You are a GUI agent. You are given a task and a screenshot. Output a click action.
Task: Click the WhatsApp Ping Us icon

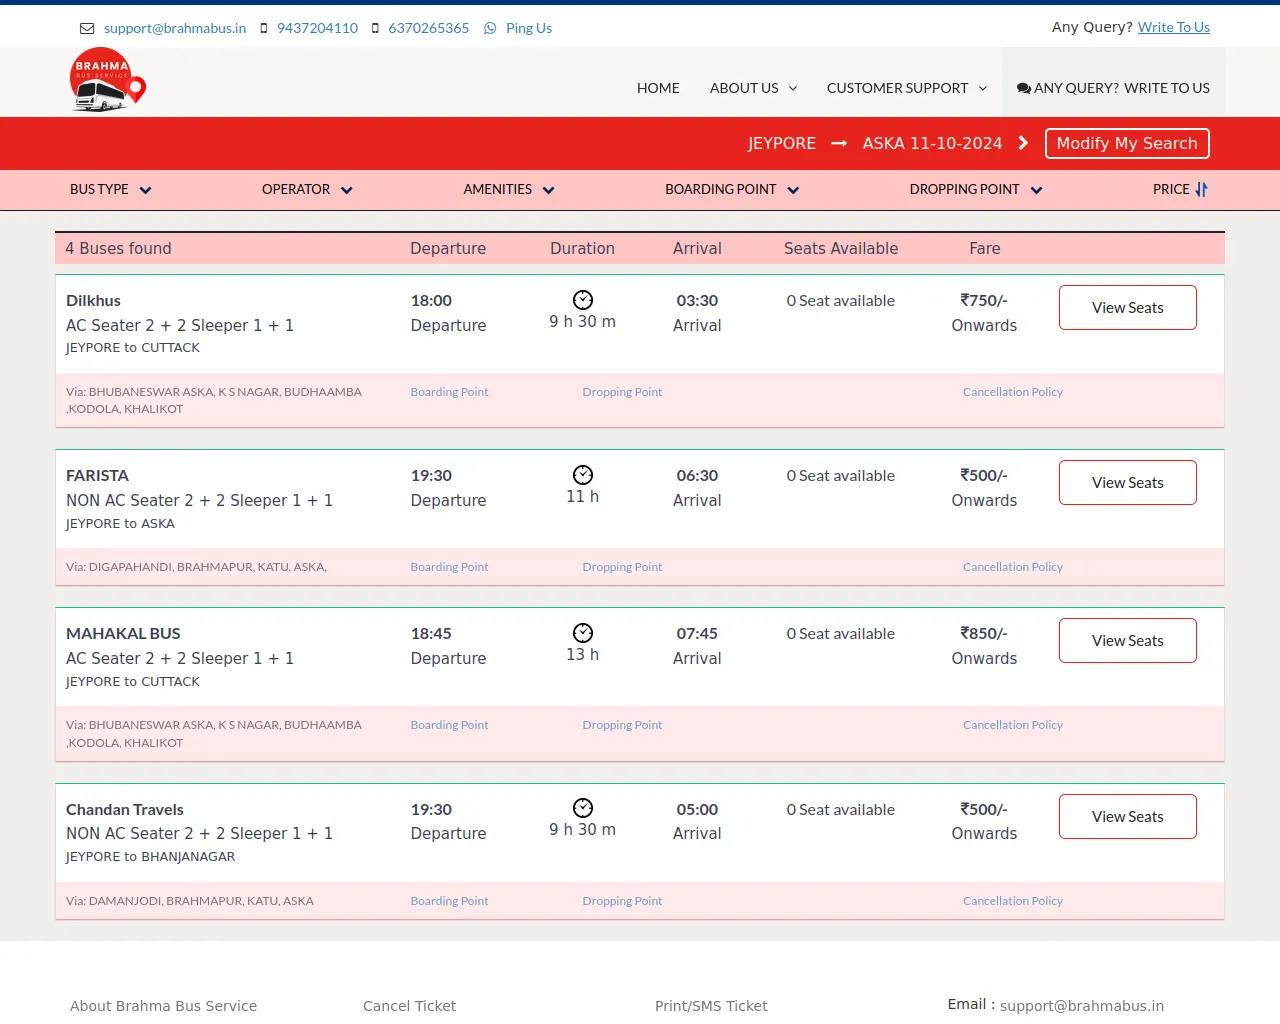click(x=490, y=28)
